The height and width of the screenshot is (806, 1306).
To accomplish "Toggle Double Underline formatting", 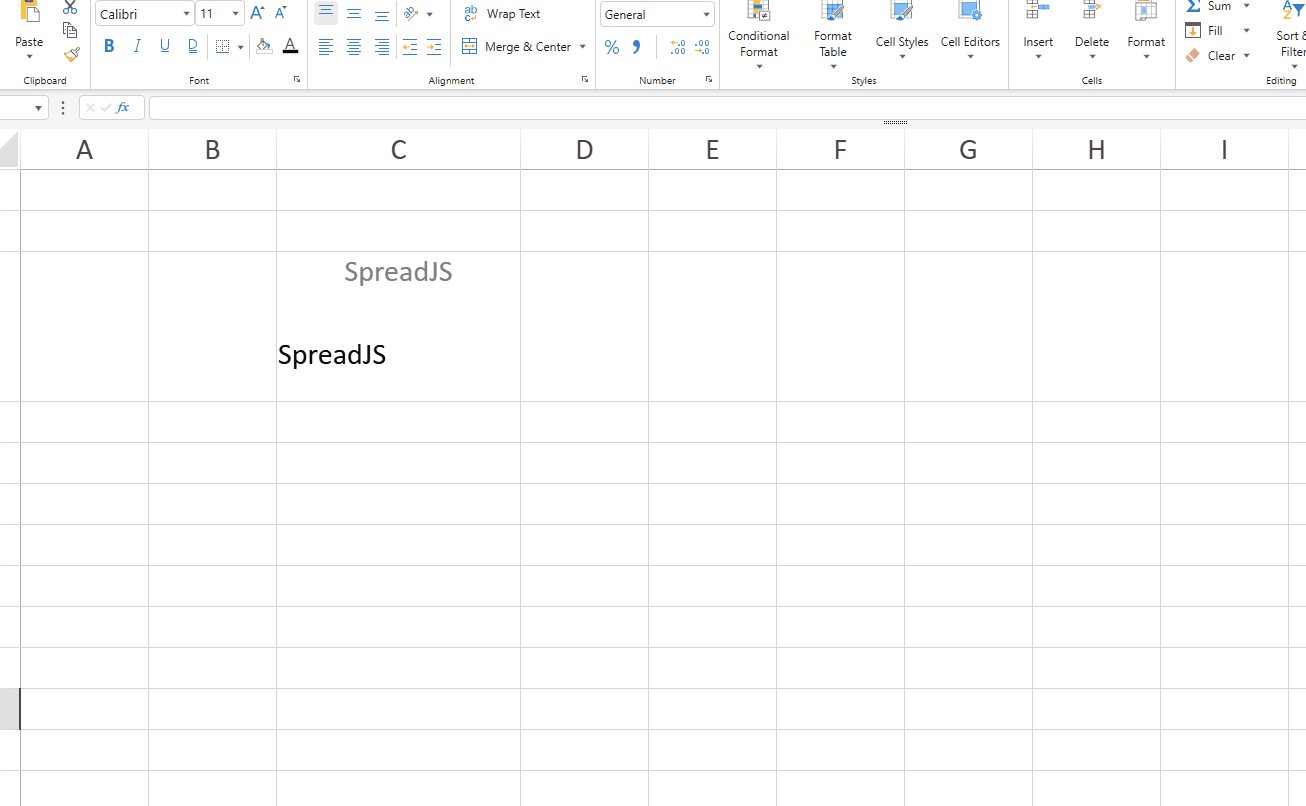I will tap(193, 46).
